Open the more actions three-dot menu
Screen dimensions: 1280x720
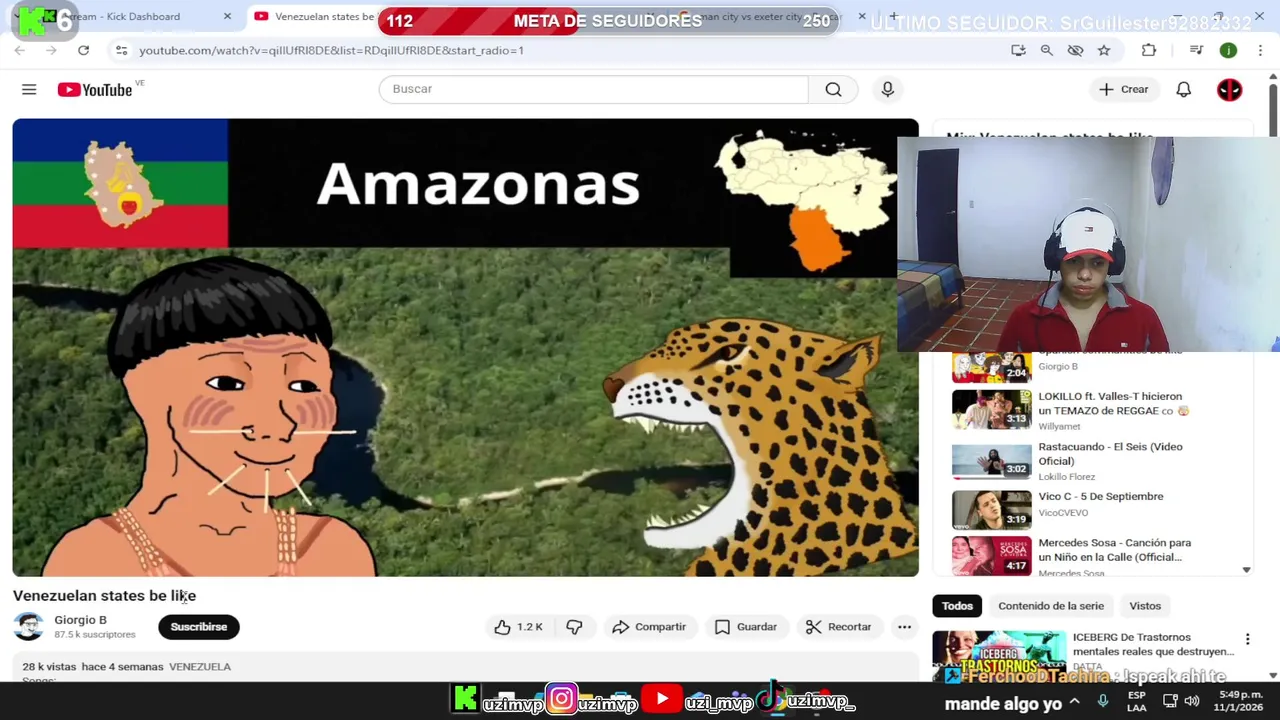(x=904, y=627)
